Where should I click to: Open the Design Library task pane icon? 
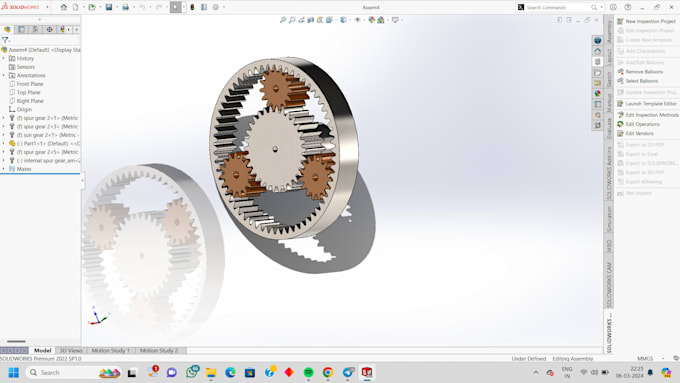(x=598, y=62)
